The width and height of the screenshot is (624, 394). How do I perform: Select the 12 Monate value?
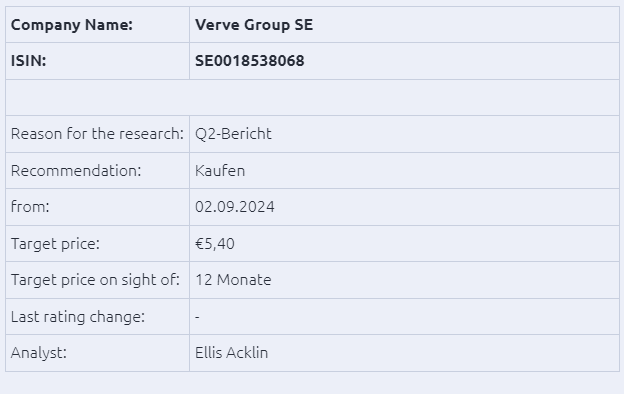(233, 280)
